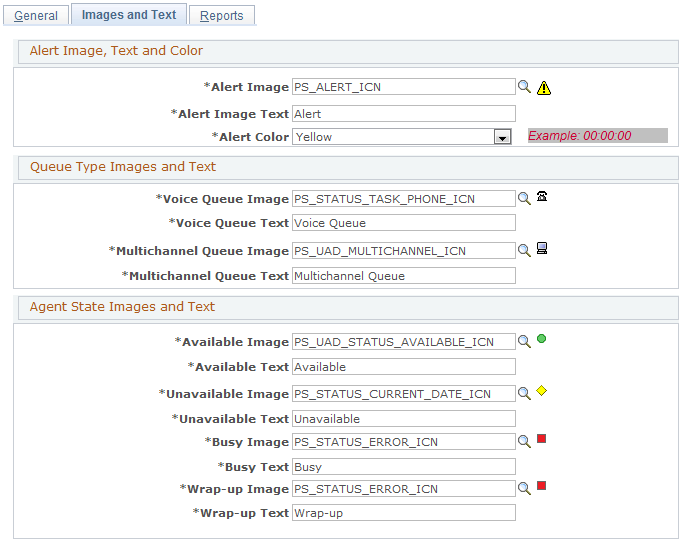Click the Wrap-up Text input field
The image size is (685, 544).
pyautogui.click(x=404, y=513)
